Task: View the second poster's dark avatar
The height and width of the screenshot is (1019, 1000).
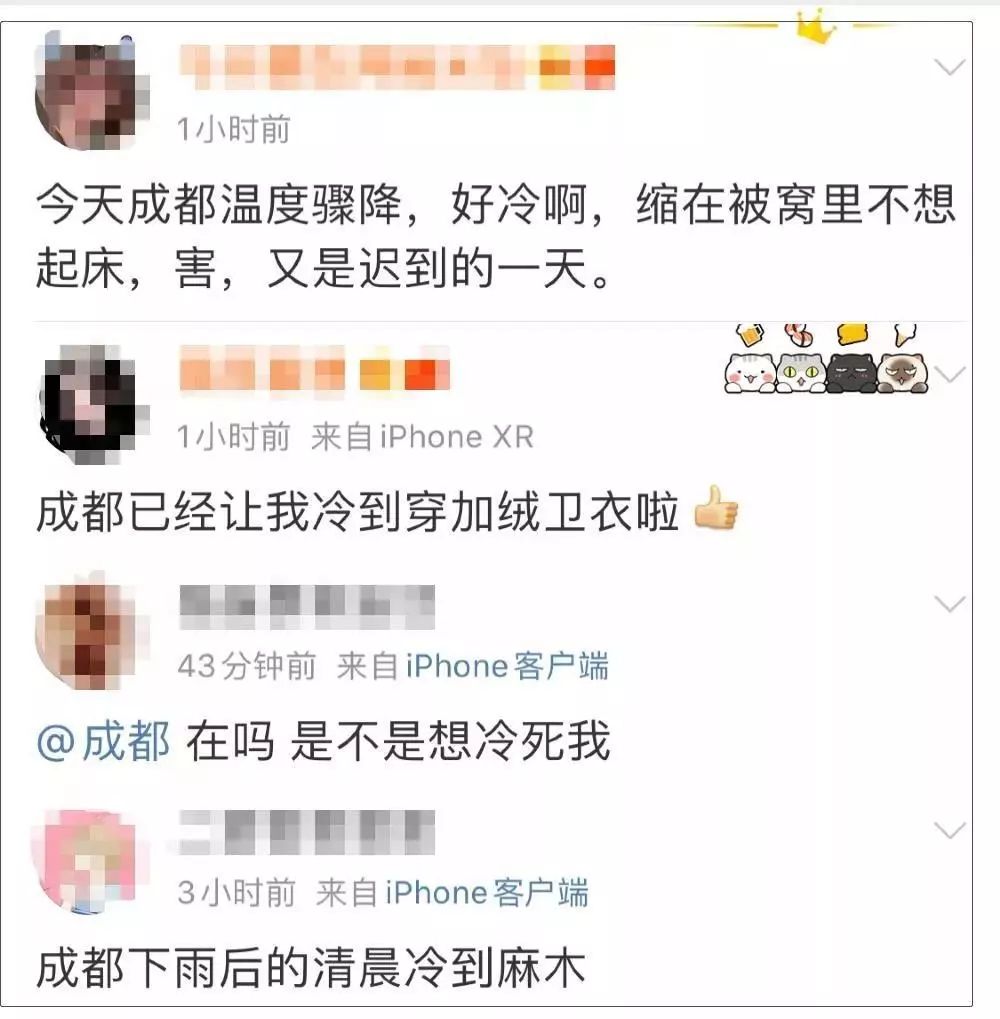Action: pos(94,403)
